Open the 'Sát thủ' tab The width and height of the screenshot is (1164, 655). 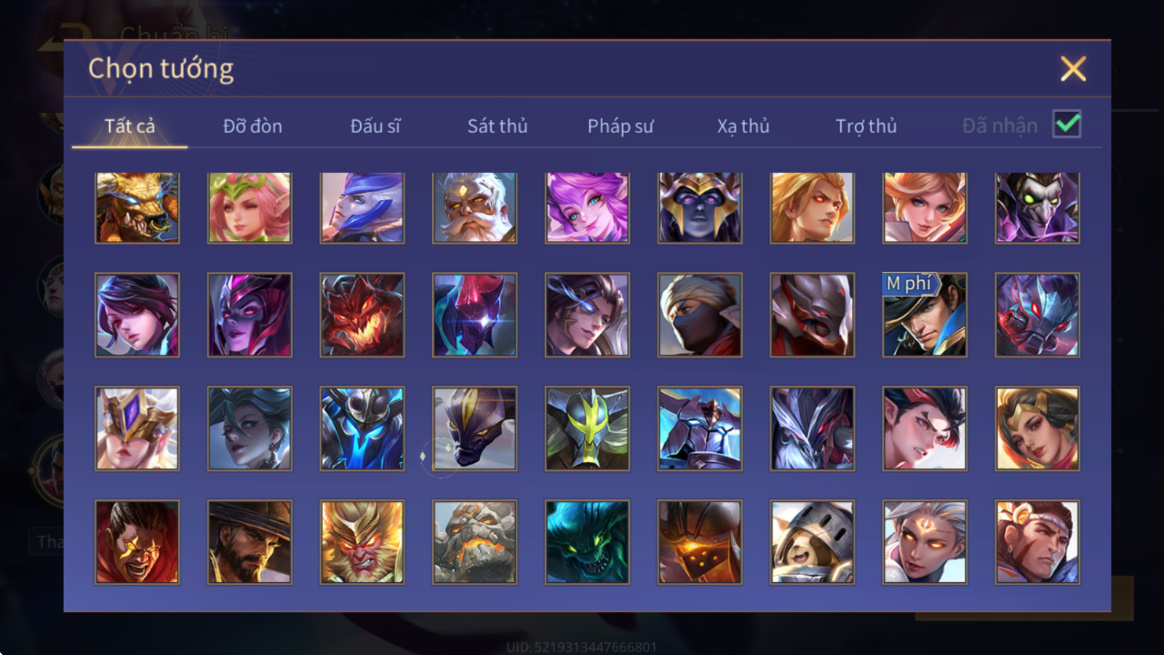click(x=497, y=126)
